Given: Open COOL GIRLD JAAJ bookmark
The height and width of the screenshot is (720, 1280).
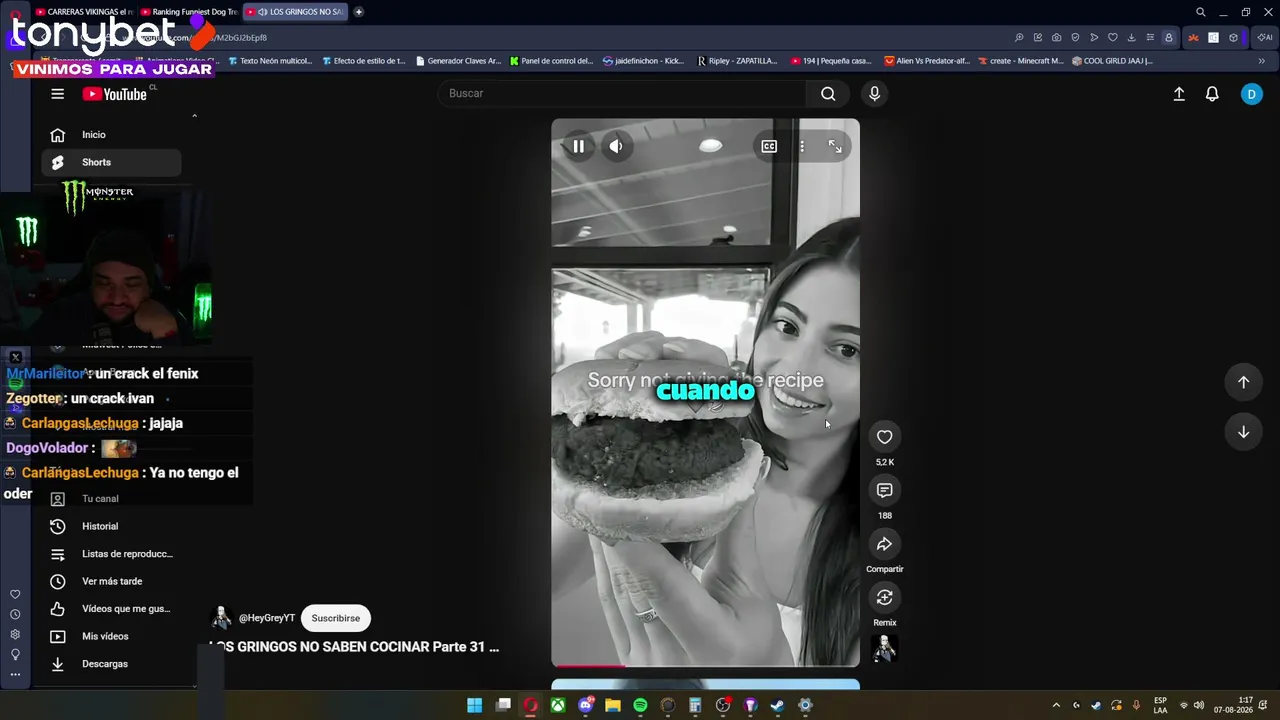Looking at the screenshot, I should (1112, 61).
